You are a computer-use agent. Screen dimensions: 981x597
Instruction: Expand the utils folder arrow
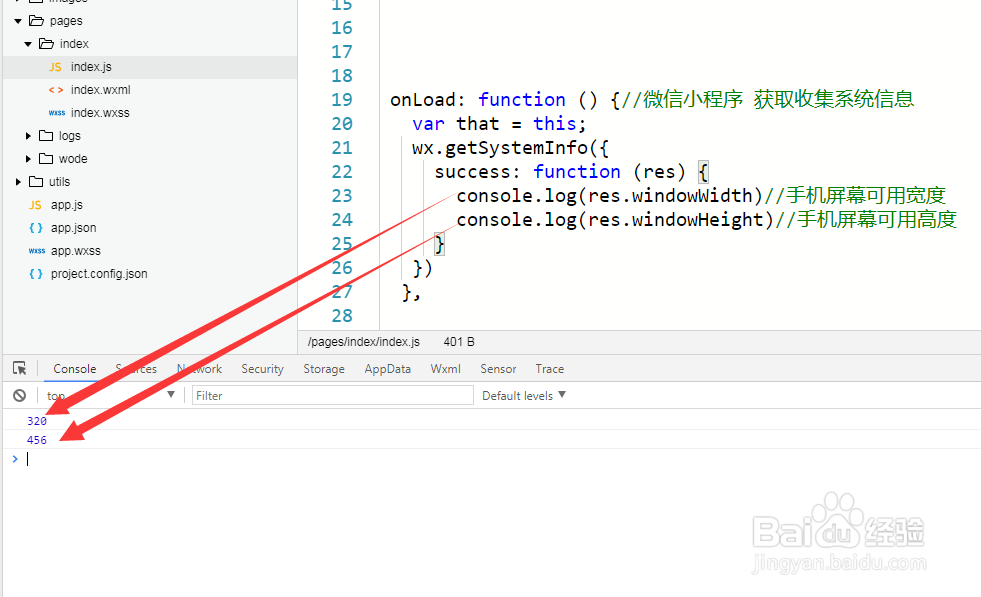18,182
